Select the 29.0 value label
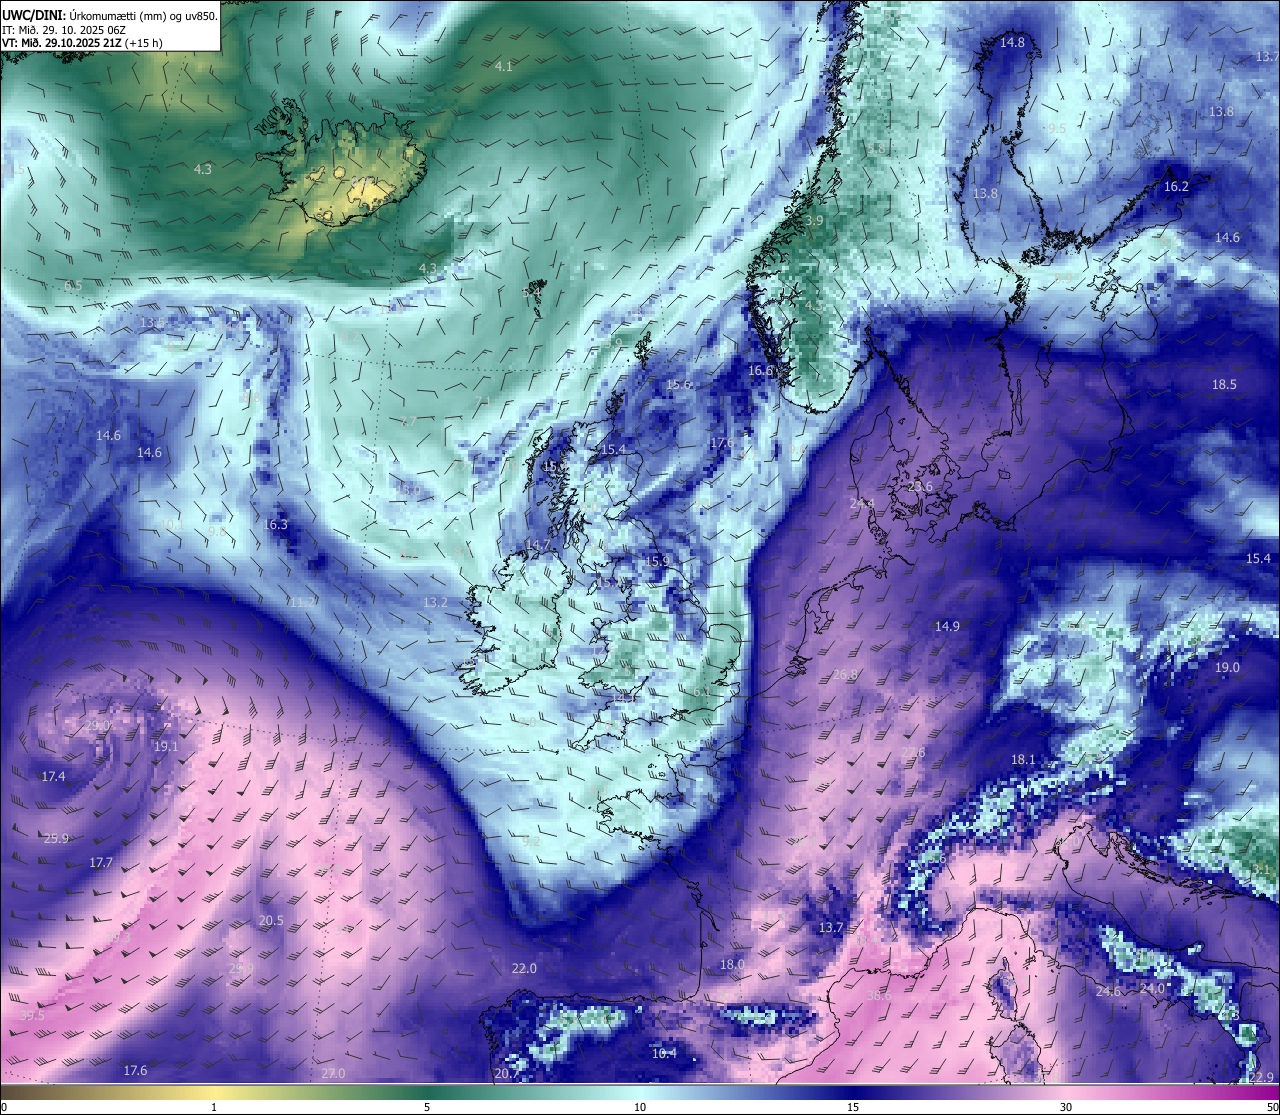The width and height of the screenshot is (1280, 1115). click(98, 726)
